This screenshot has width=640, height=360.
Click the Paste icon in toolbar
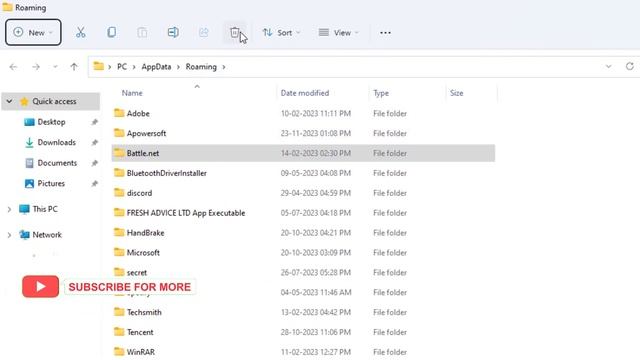(x=142, y=32)
